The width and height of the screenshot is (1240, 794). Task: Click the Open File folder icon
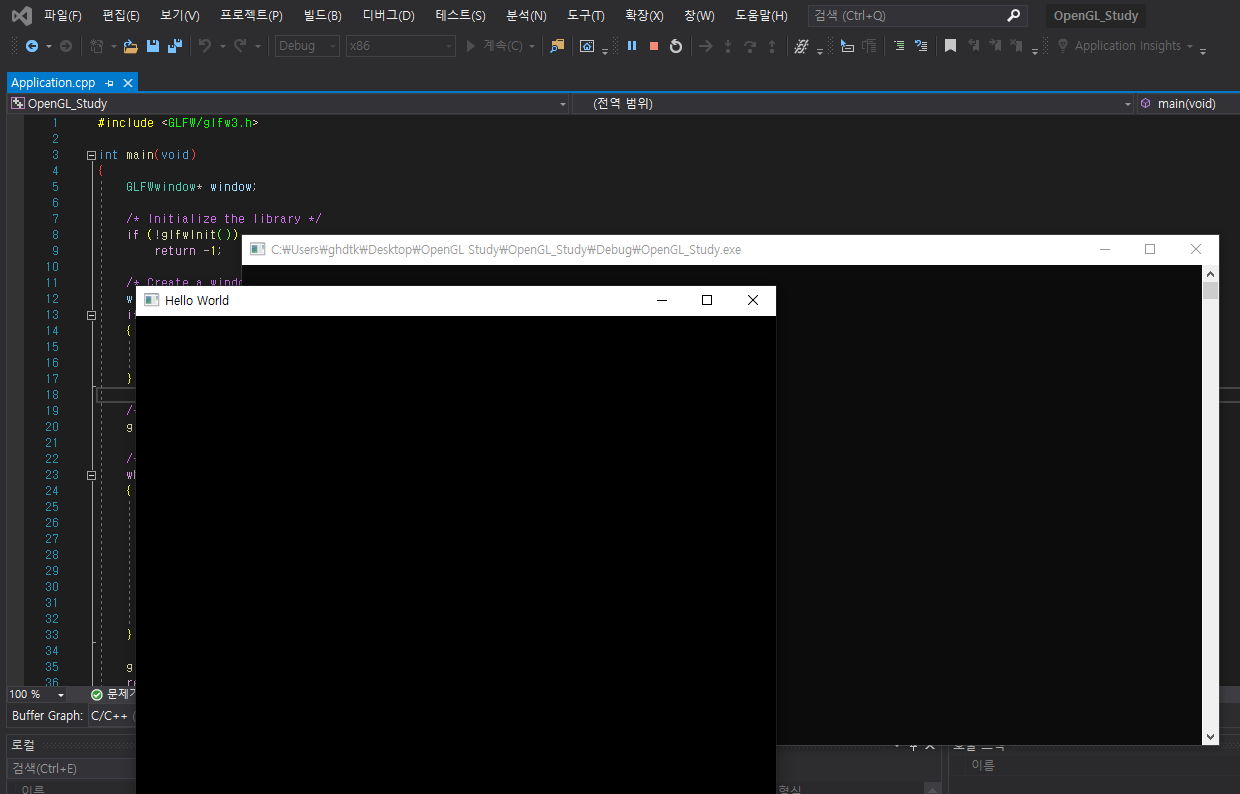[x=130, y=46]
